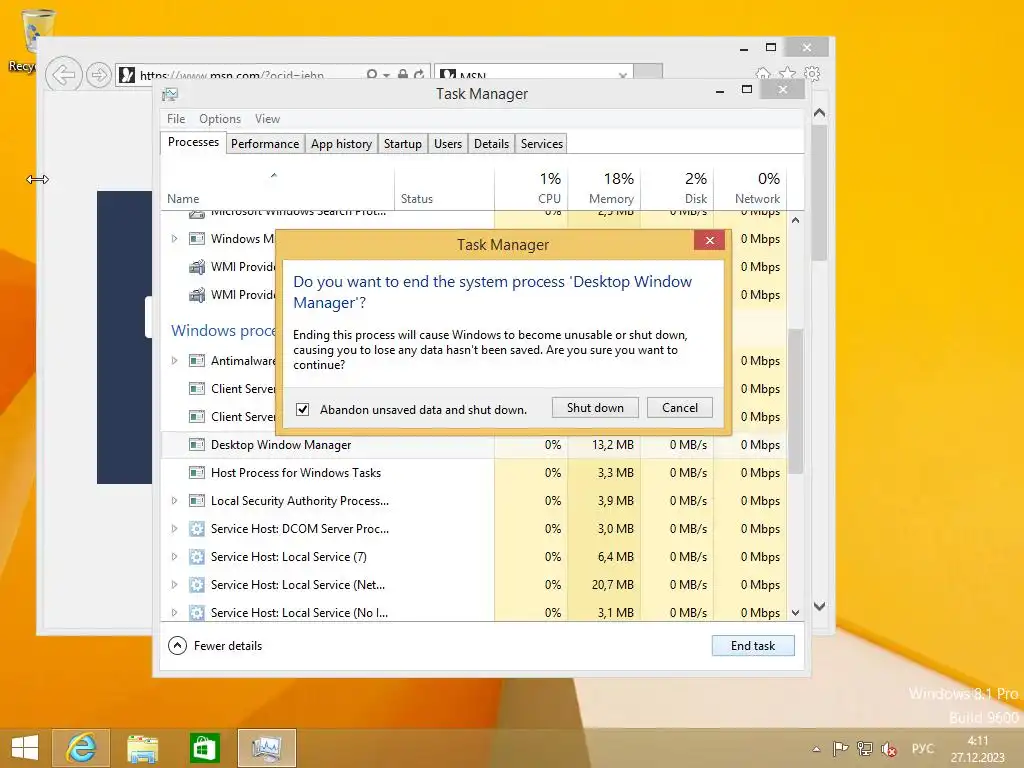1024x768 pixels.
Task: Refresh the page in Internet Explorer
Action: (419, 74)
